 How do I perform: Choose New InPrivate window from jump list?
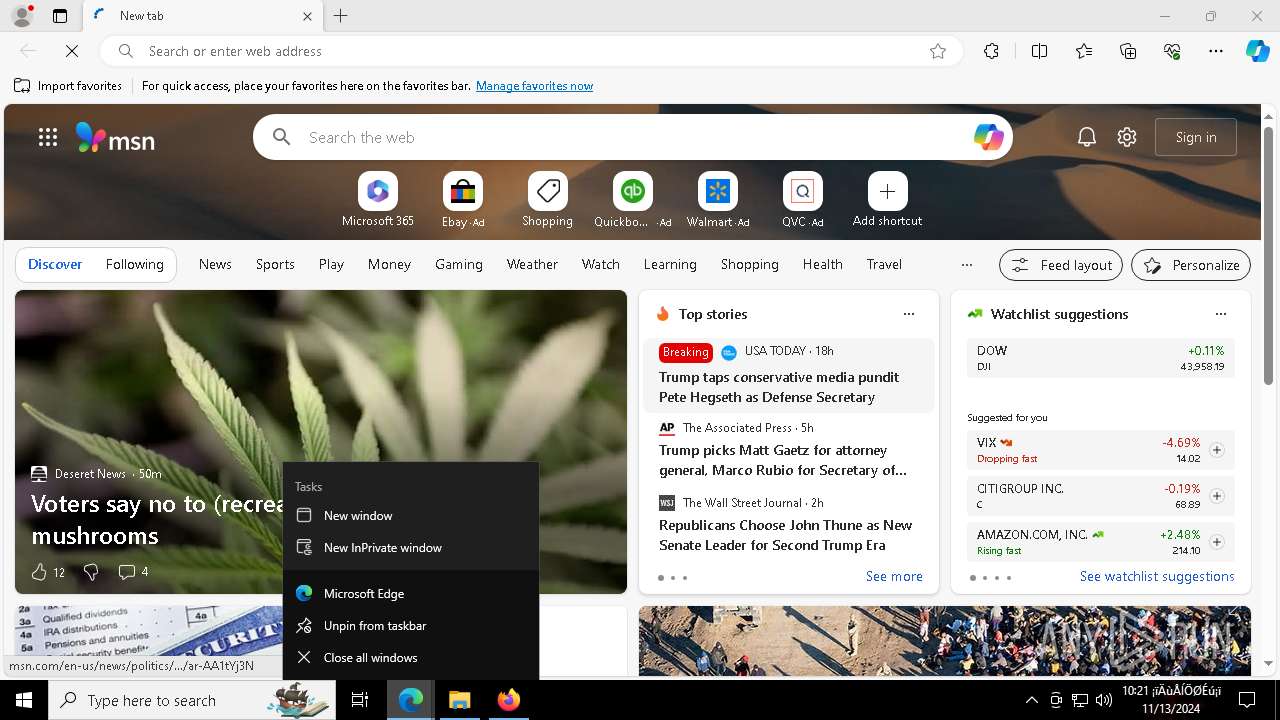coord(411,548)
